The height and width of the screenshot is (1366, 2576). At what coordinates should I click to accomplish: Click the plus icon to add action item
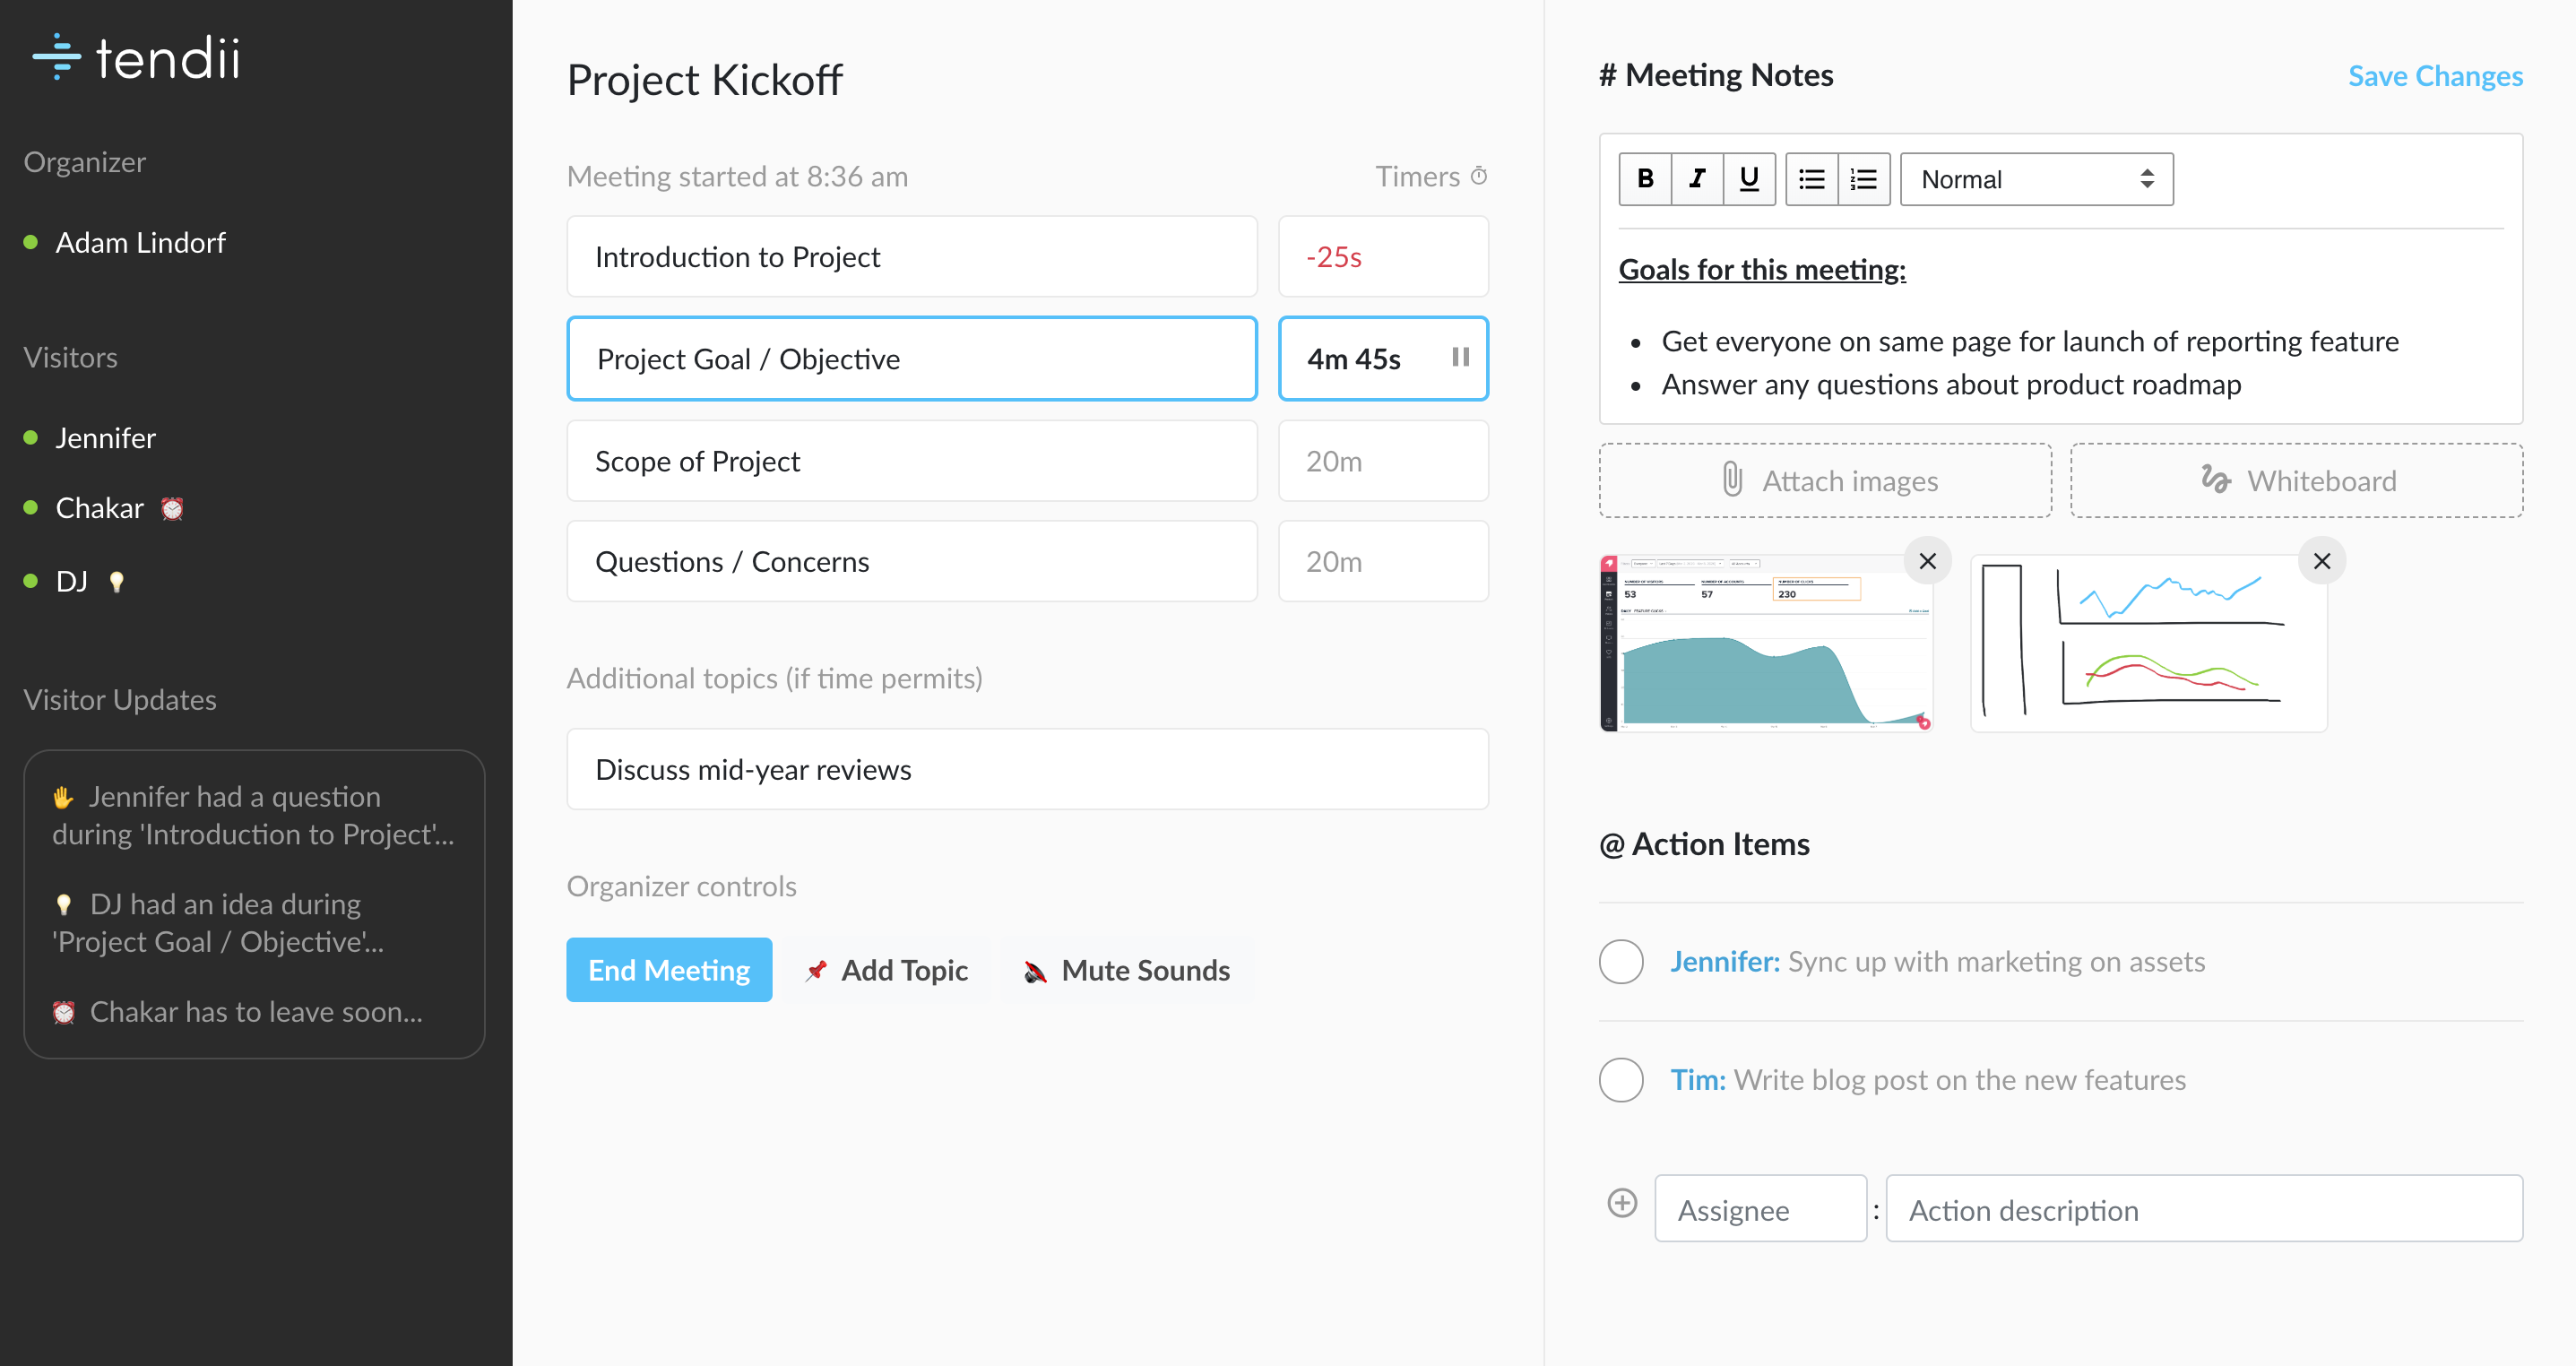point(1622,1204)
